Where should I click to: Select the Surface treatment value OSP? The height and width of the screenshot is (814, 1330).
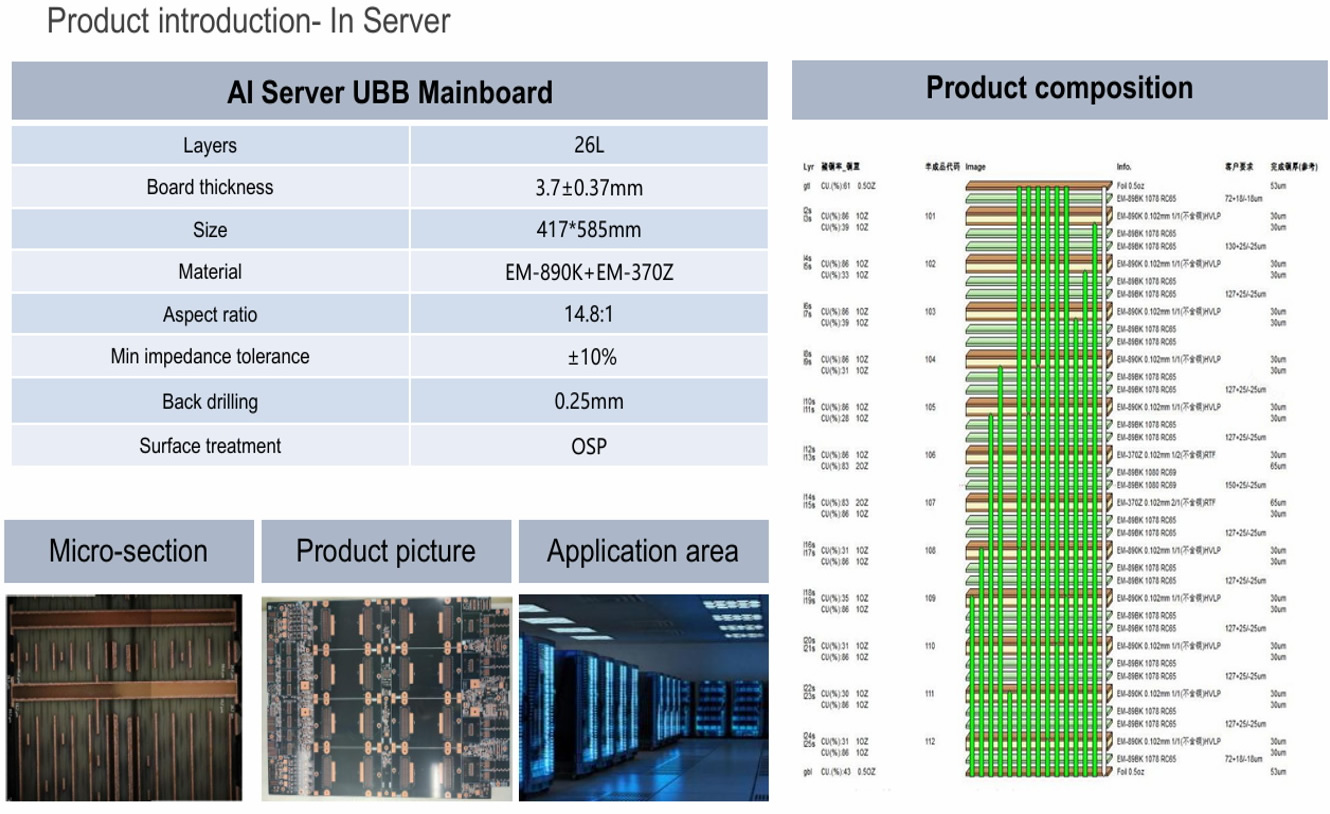click(588, 446)
